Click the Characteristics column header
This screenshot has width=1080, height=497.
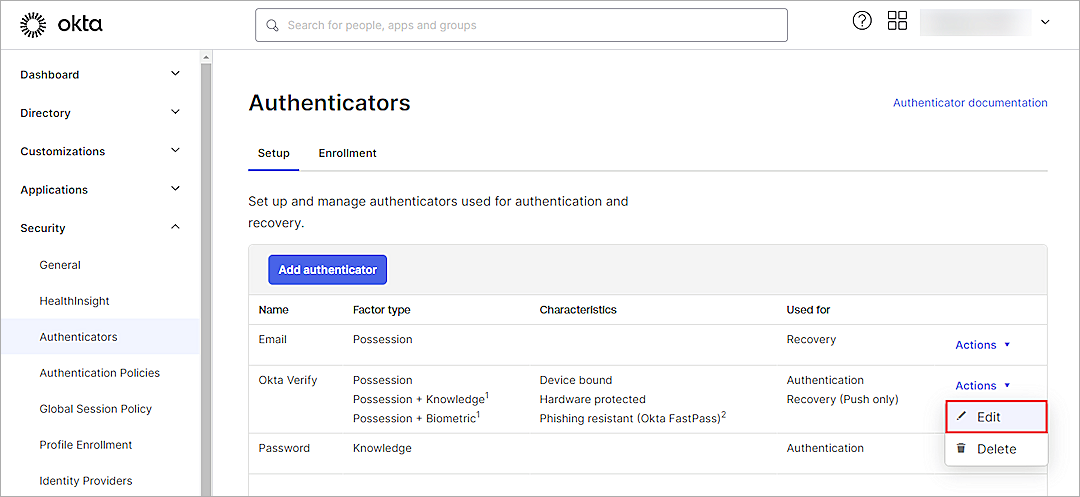pos(578,310)
